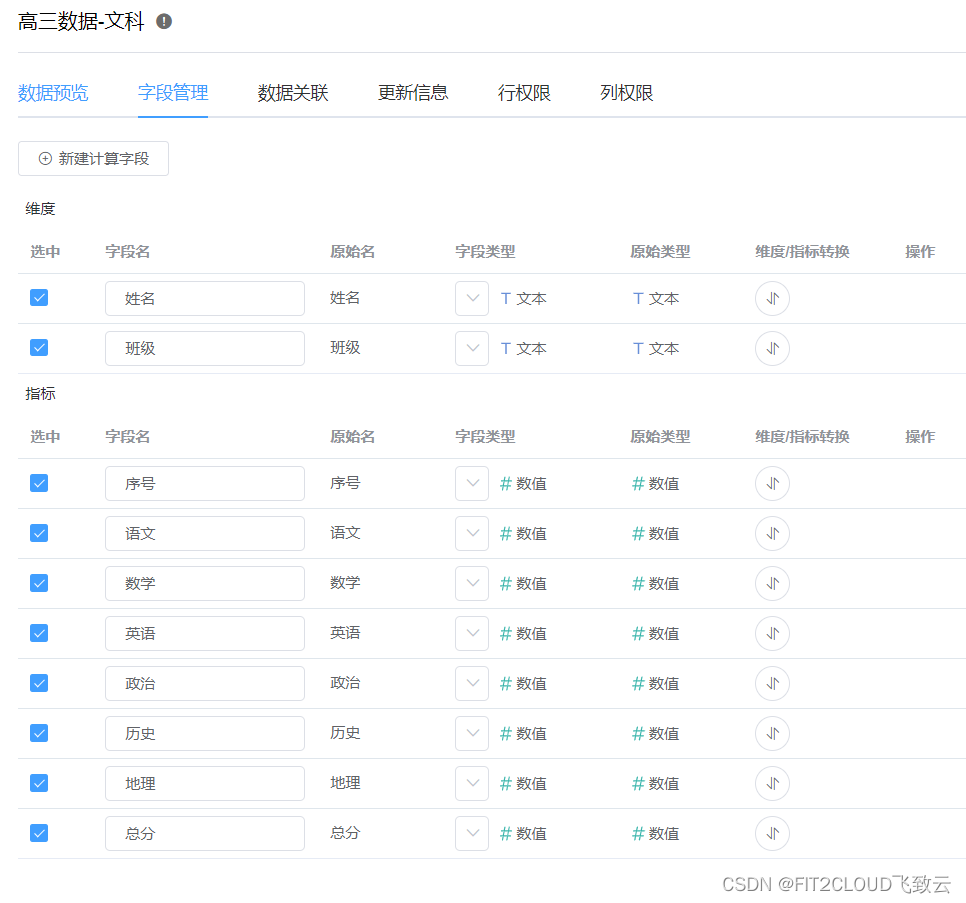Click the 班级 field name input
This screenshot has width=966, height=903.
coord(205,349)
